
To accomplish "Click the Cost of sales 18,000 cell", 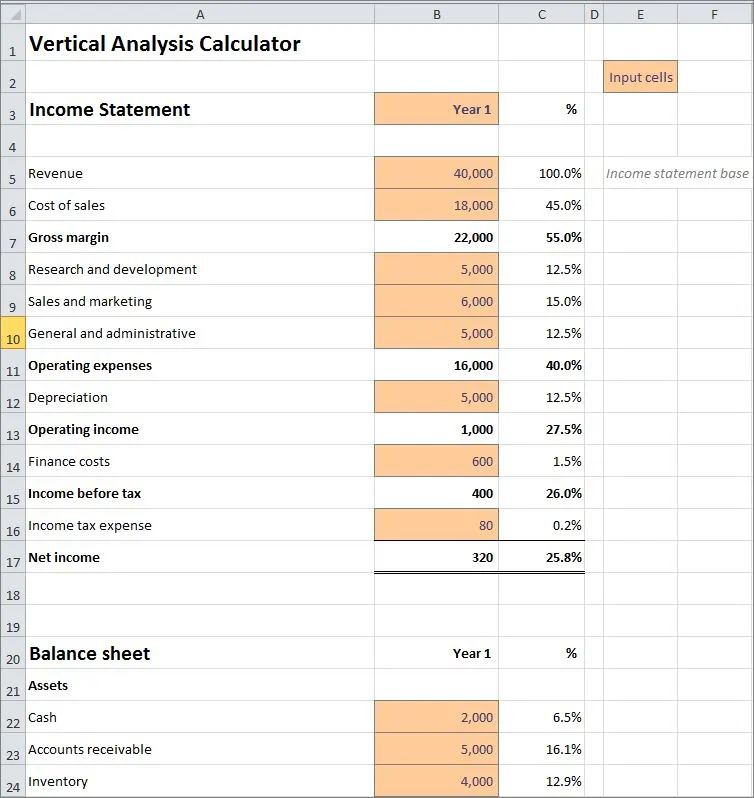I will coord(436,205).
